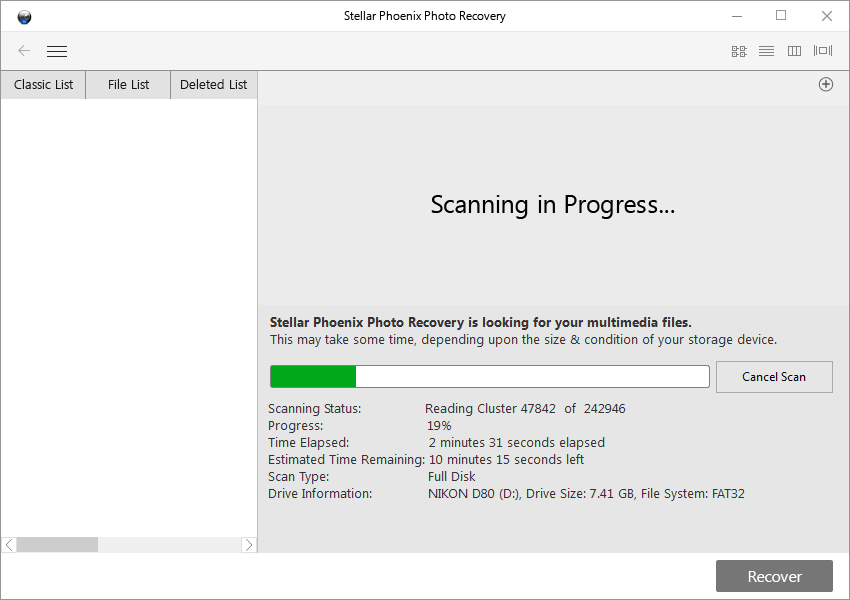Viewport: 850px width, 600px height.
Task: Click the '19%' progress value
Action: [439, 425]
